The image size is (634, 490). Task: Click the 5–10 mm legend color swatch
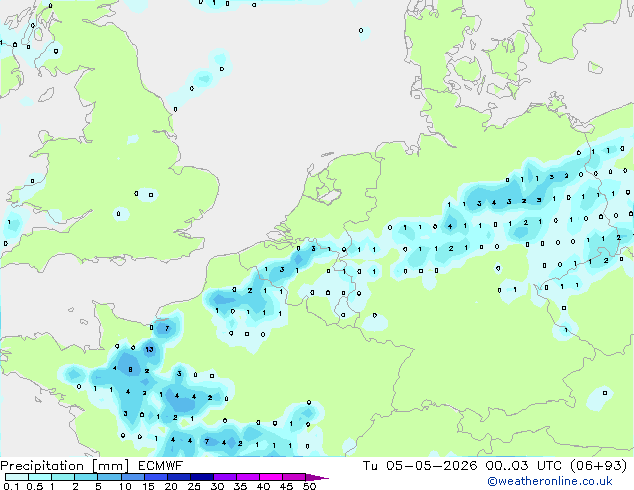coord(110,477)
